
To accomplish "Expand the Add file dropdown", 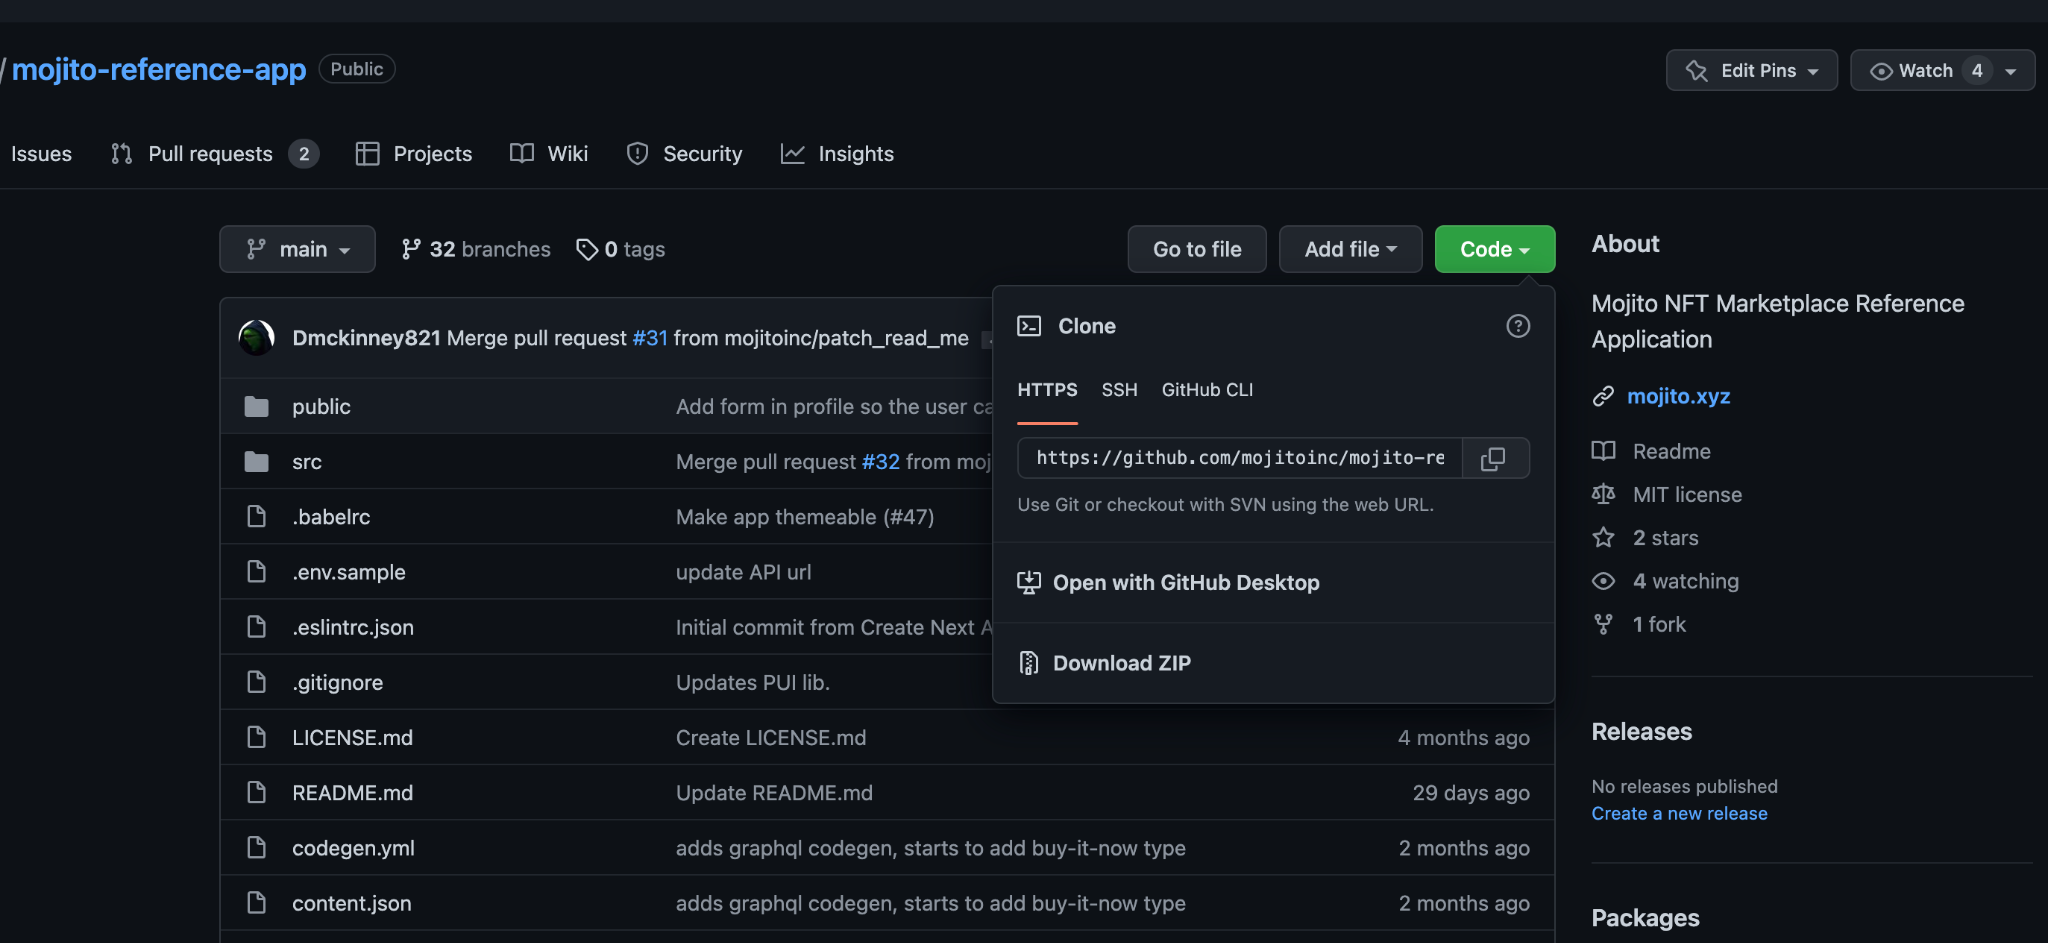I will 1350,249.
